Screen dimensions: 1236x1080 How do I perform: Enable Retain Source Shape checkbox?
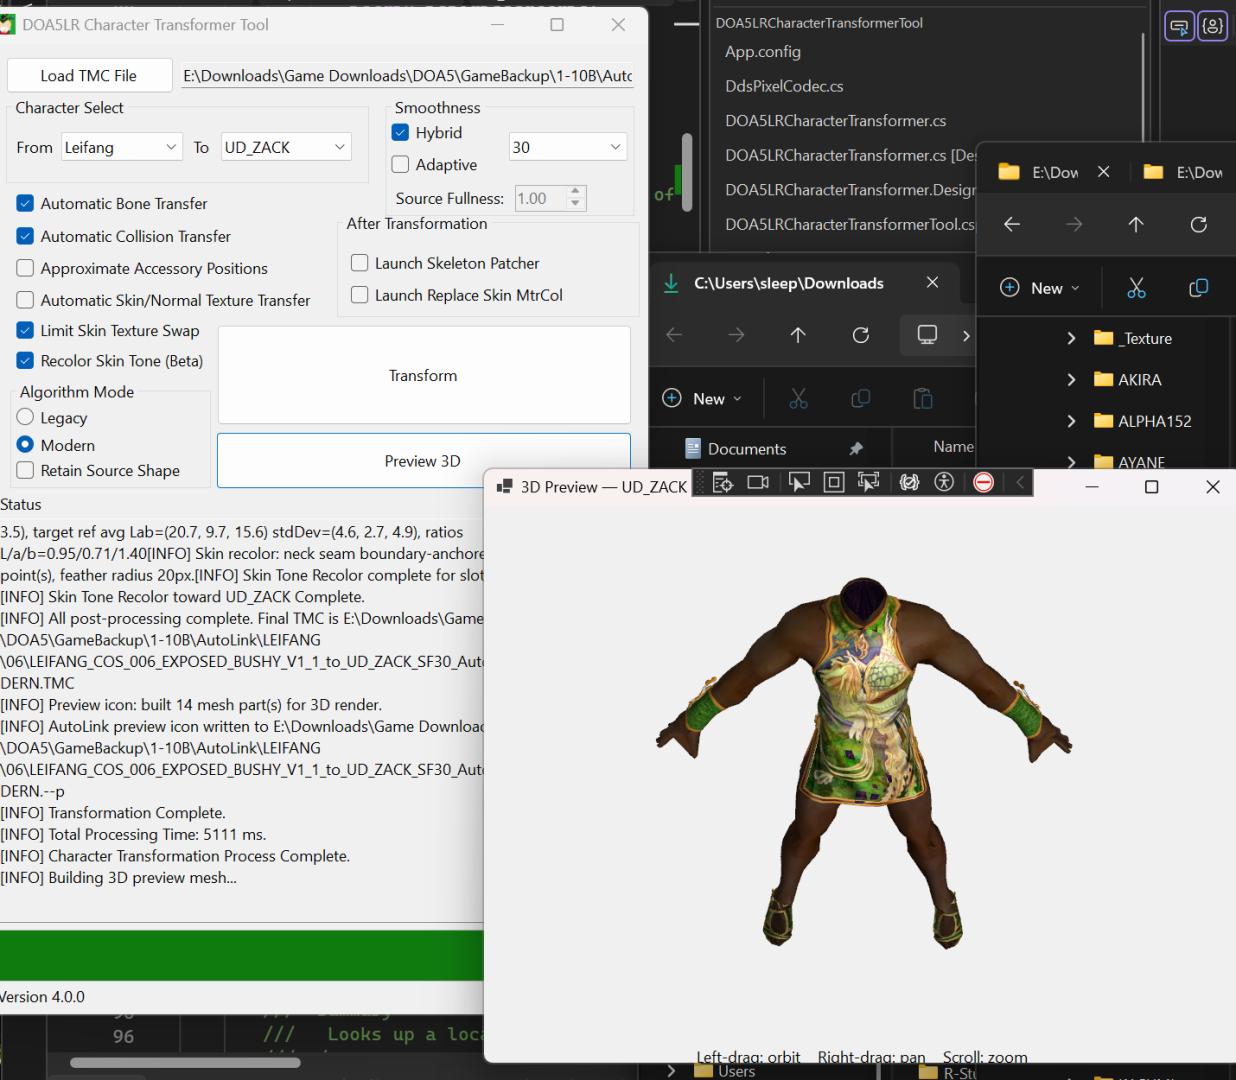[26, 470]
